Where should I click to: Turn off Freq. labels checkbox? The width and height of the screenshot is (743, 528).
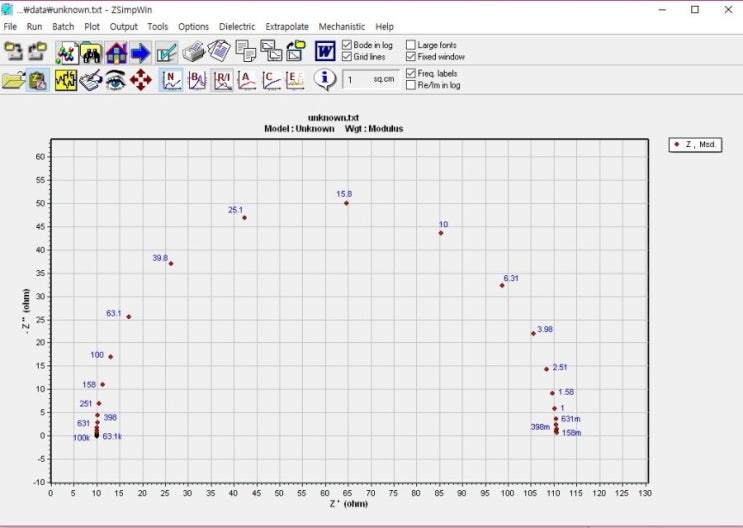(x=411, y=73)
